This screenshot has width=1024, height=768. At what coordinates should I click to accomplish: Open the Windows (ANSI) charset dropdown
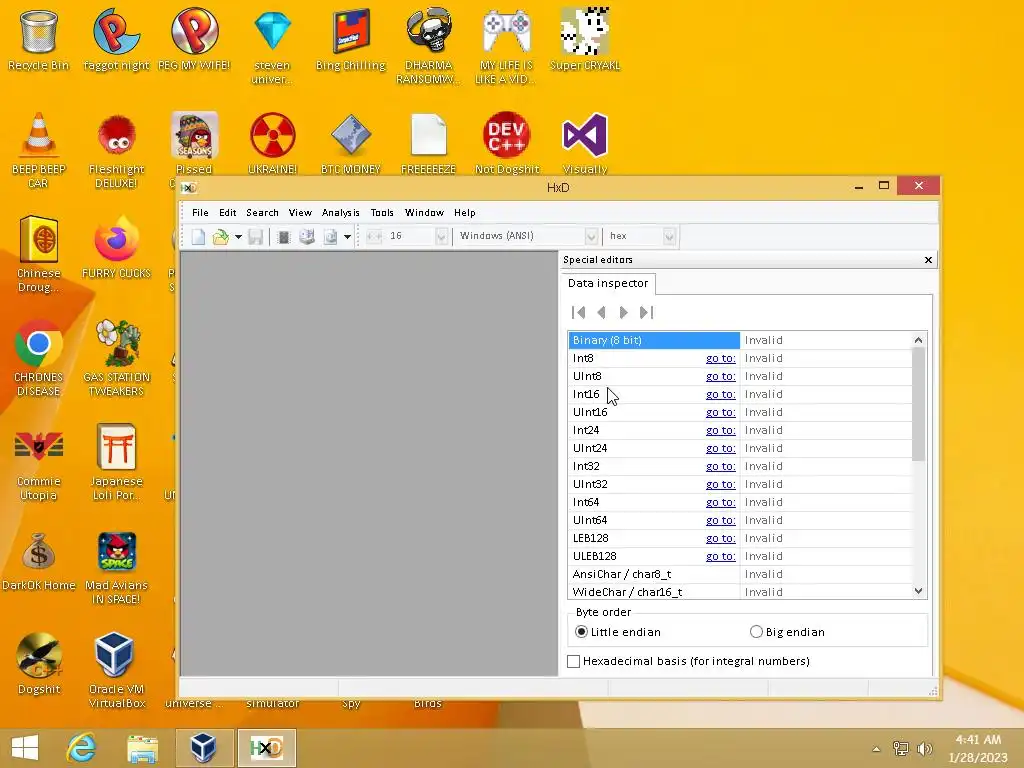point(591,236)
